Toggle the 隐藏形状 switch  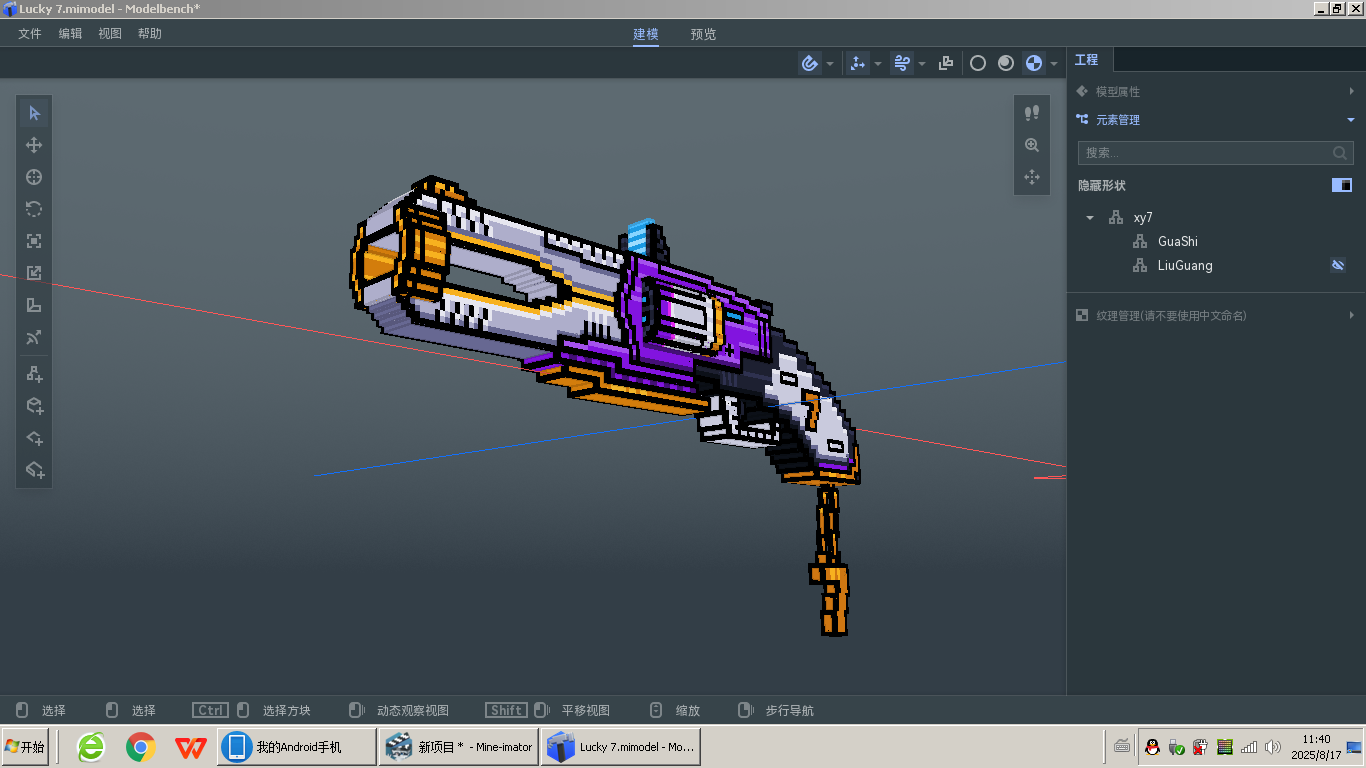click(x=1342, y=185)
